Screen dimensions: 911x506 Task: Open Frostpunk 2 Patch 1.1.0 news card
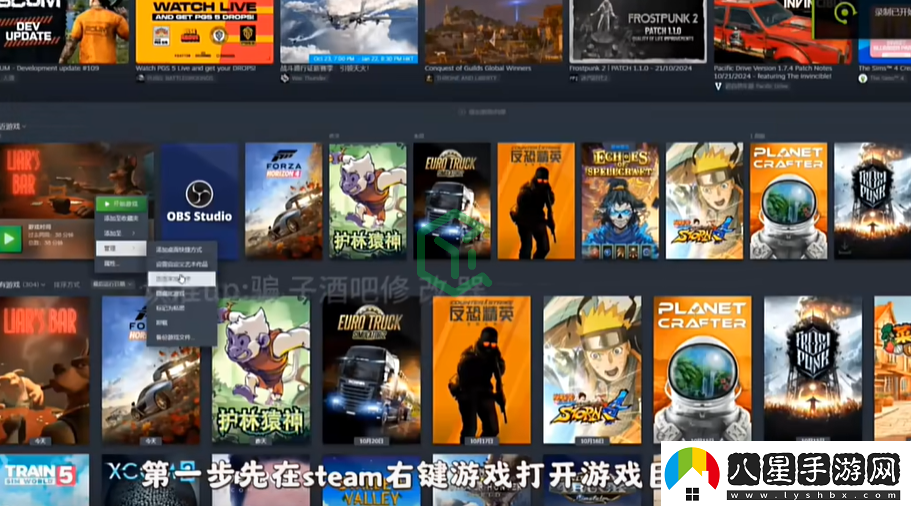(x=638, y=31)
